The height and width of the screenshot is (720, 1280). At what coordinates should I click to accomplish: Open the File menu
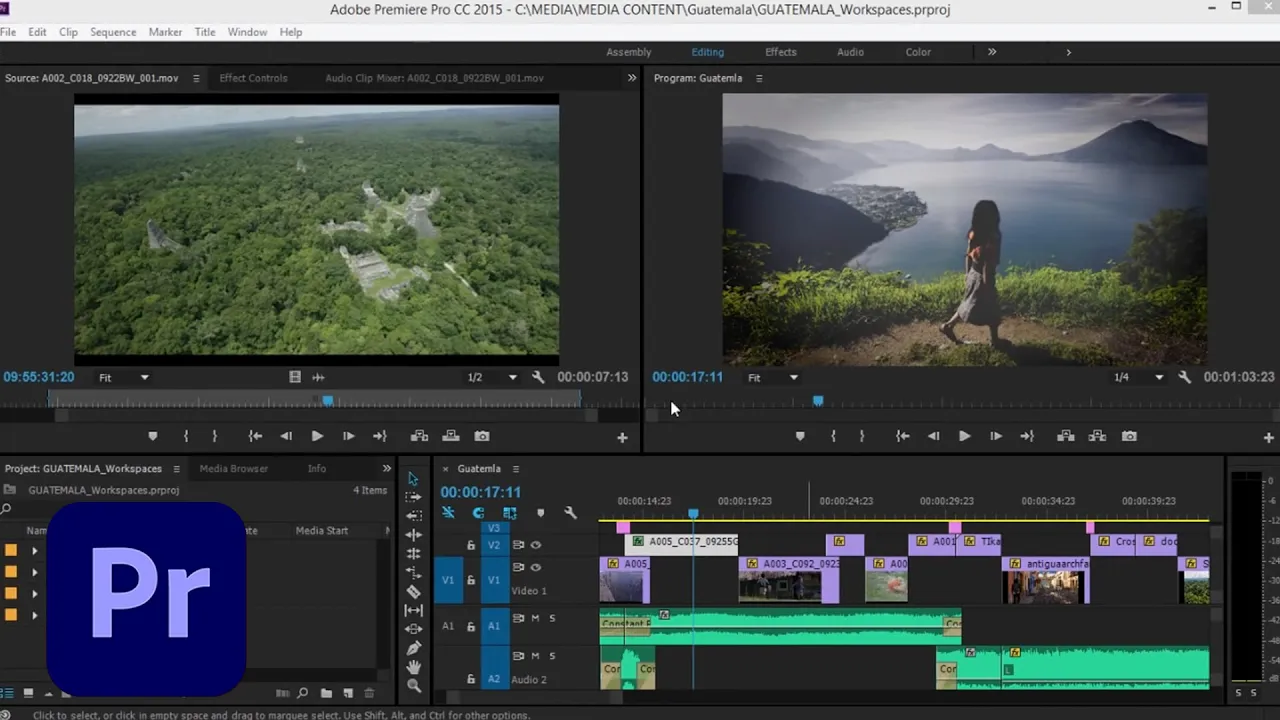8,32
